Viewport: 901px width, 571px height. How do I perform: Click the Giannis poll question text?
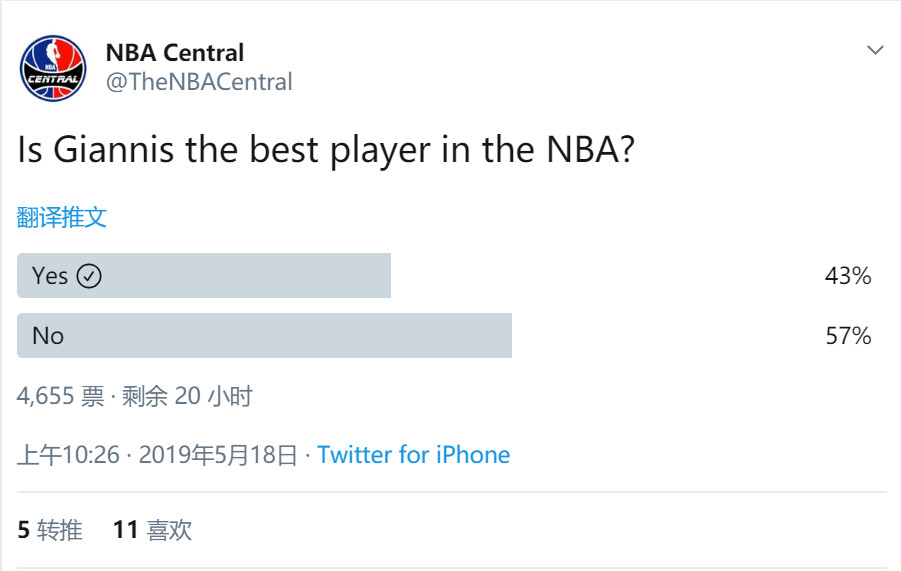326,150
